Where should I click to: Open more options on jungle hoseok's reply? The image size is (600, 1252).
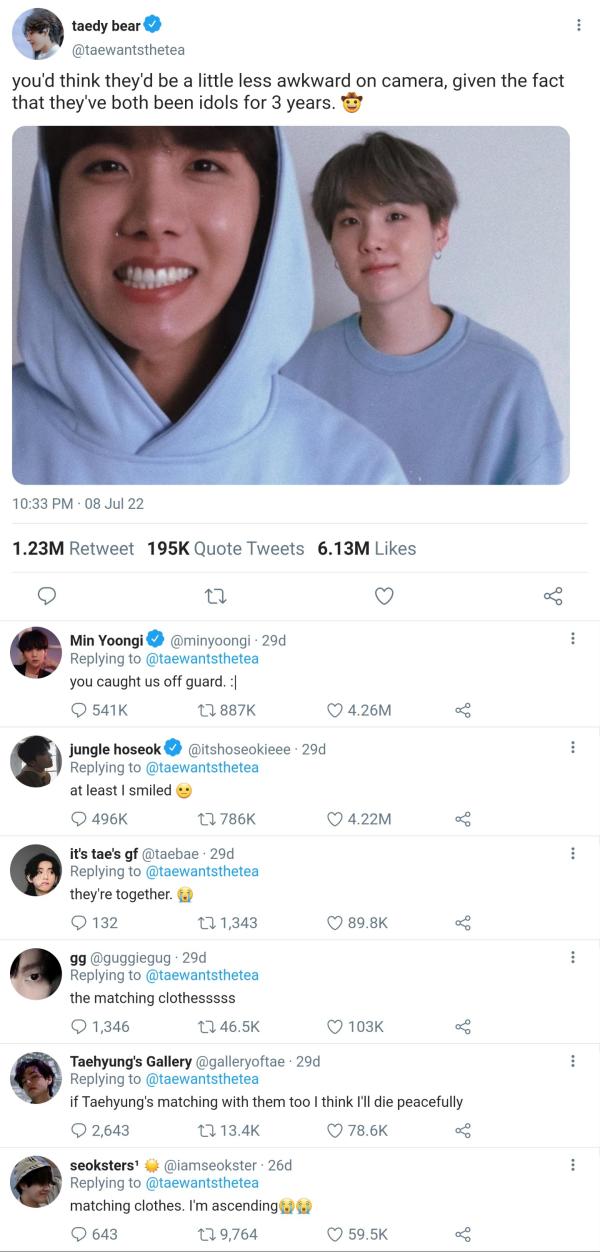(572, 747)
